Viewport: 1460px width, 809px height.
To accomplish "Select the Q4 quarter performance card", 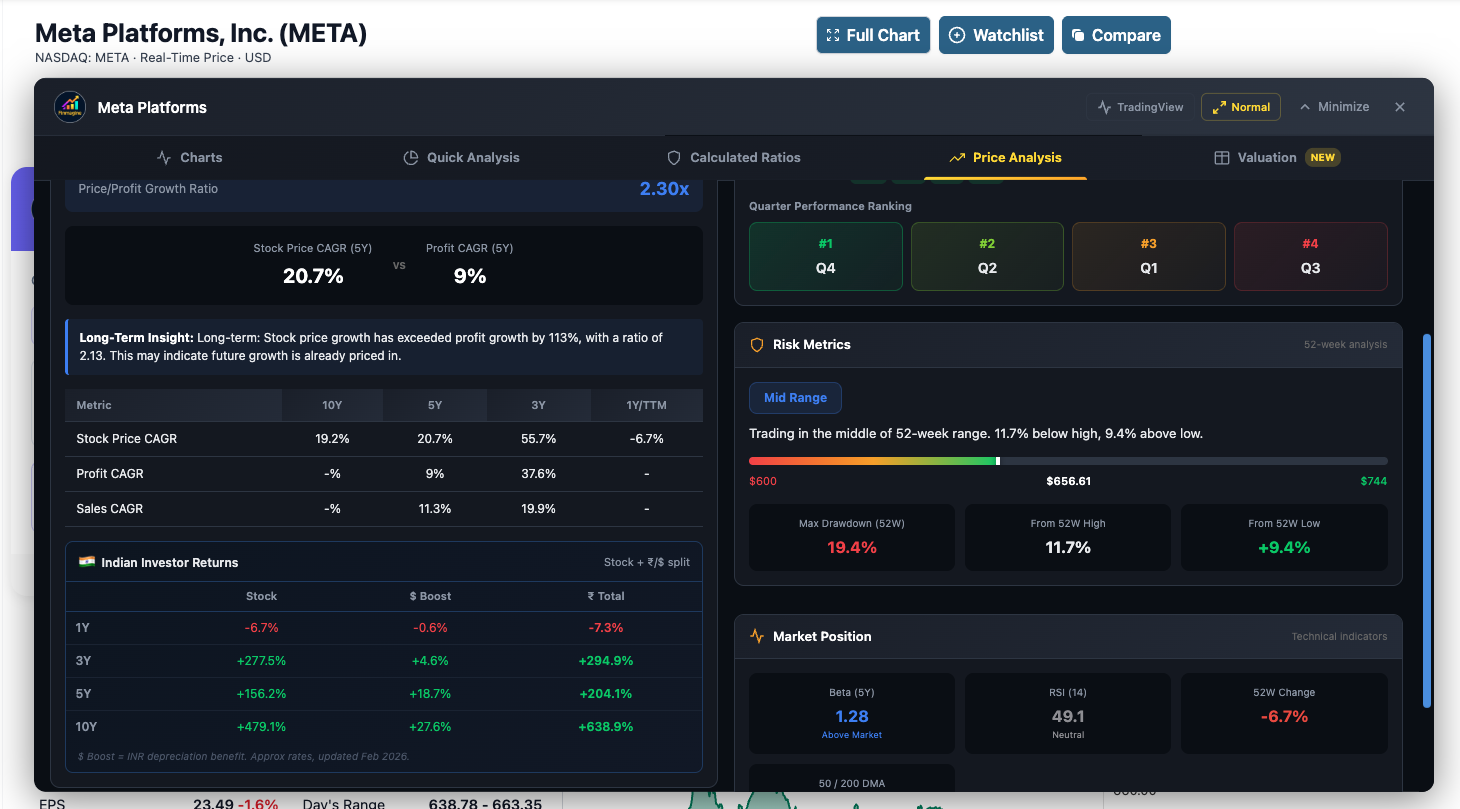I will [826, 256].
